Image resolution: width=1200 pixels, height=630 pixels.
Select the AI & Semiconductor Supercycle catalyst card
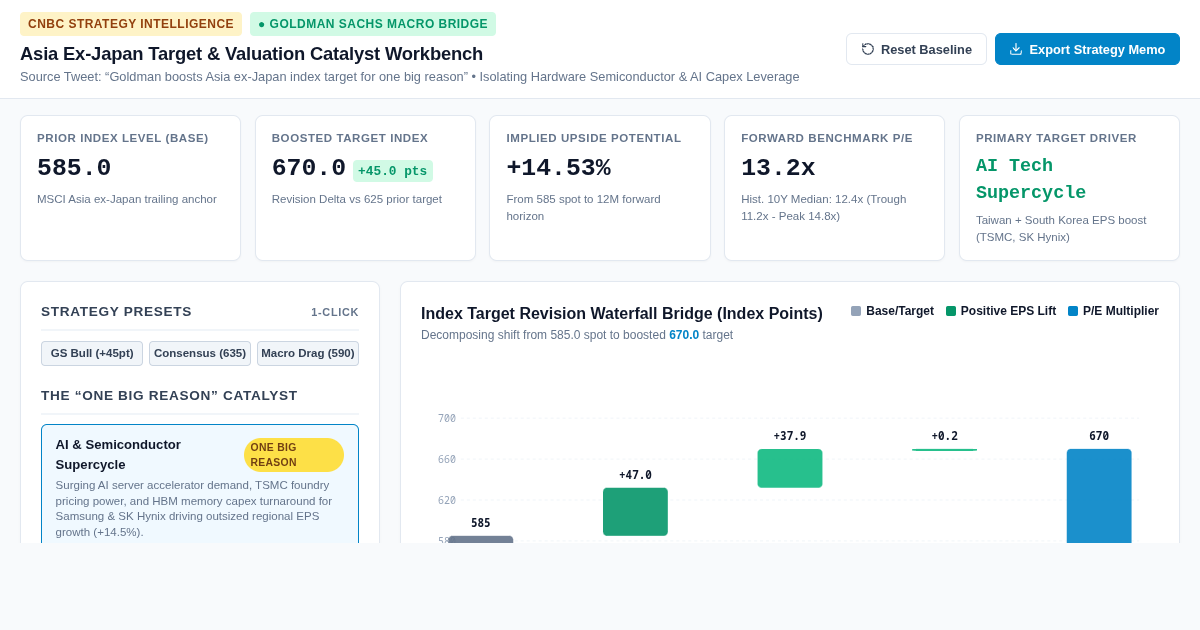click(x=200, y=484)
